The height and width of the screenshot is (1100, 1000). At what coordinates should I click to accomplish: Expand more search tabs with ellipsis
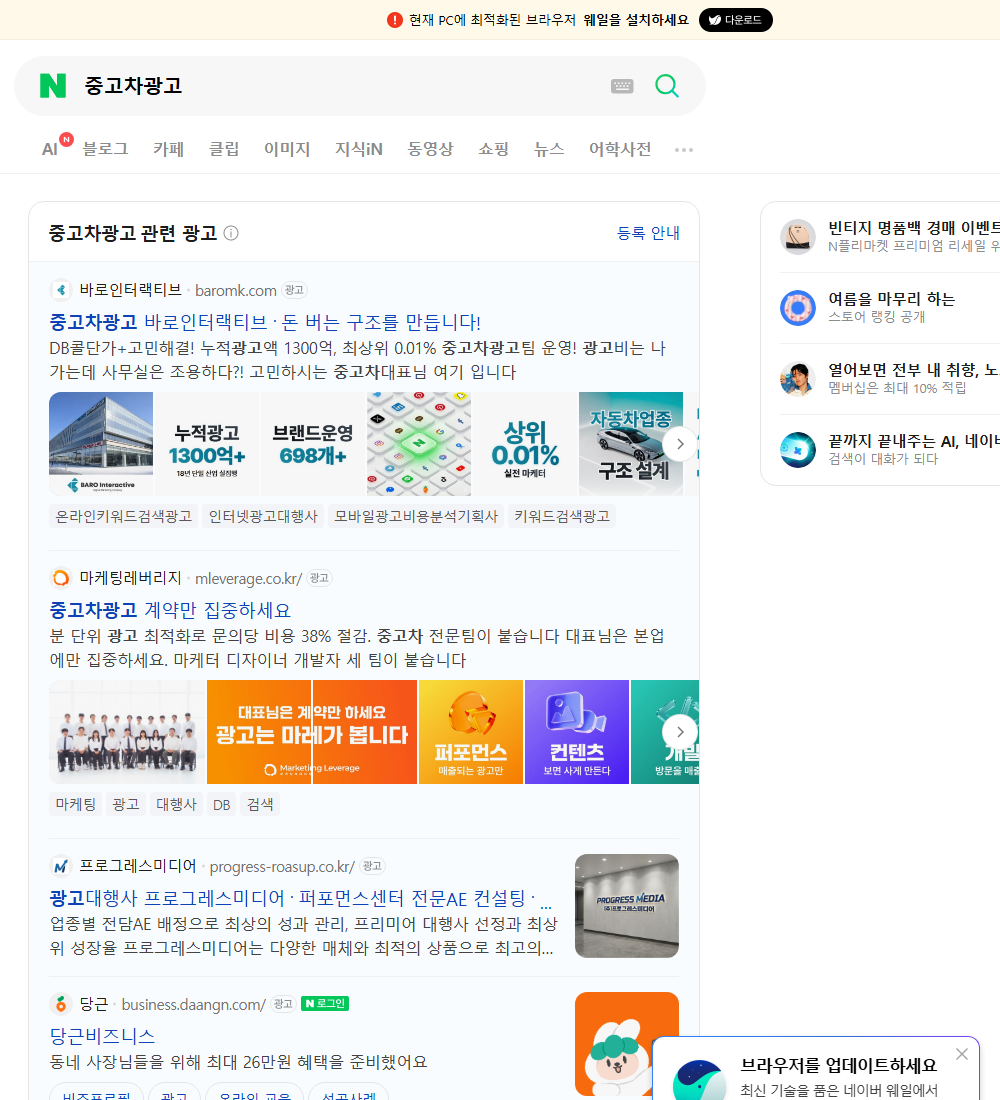coord(684,149)
